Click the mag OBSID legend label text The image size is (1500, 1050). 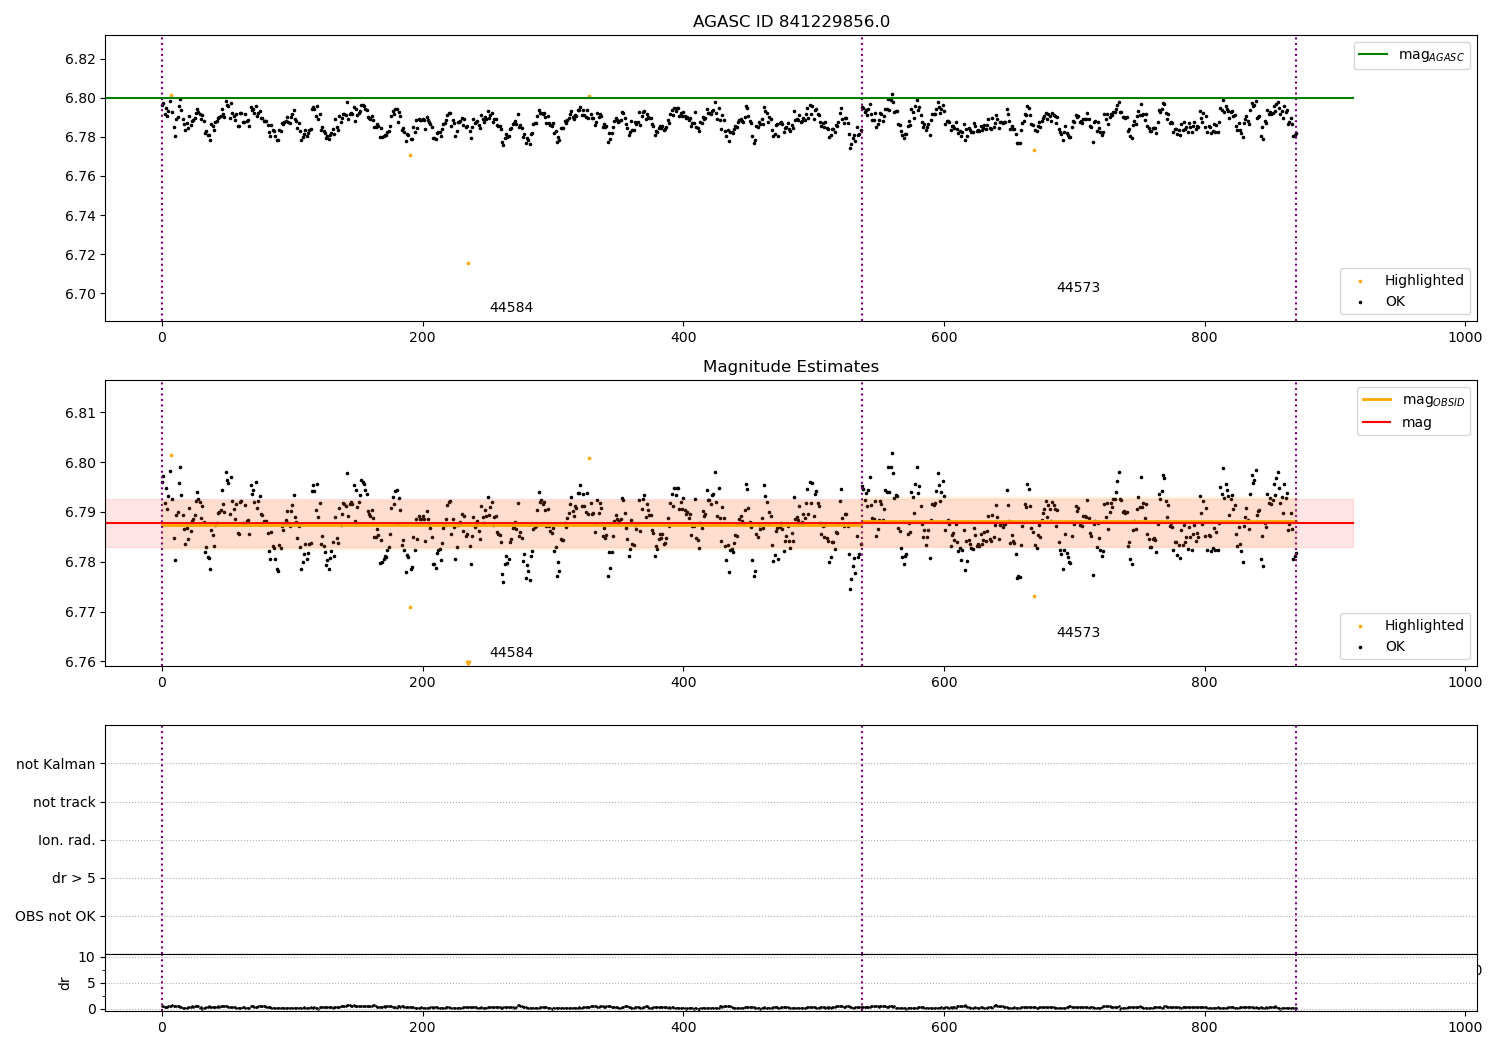click(x=1434, y=401)
